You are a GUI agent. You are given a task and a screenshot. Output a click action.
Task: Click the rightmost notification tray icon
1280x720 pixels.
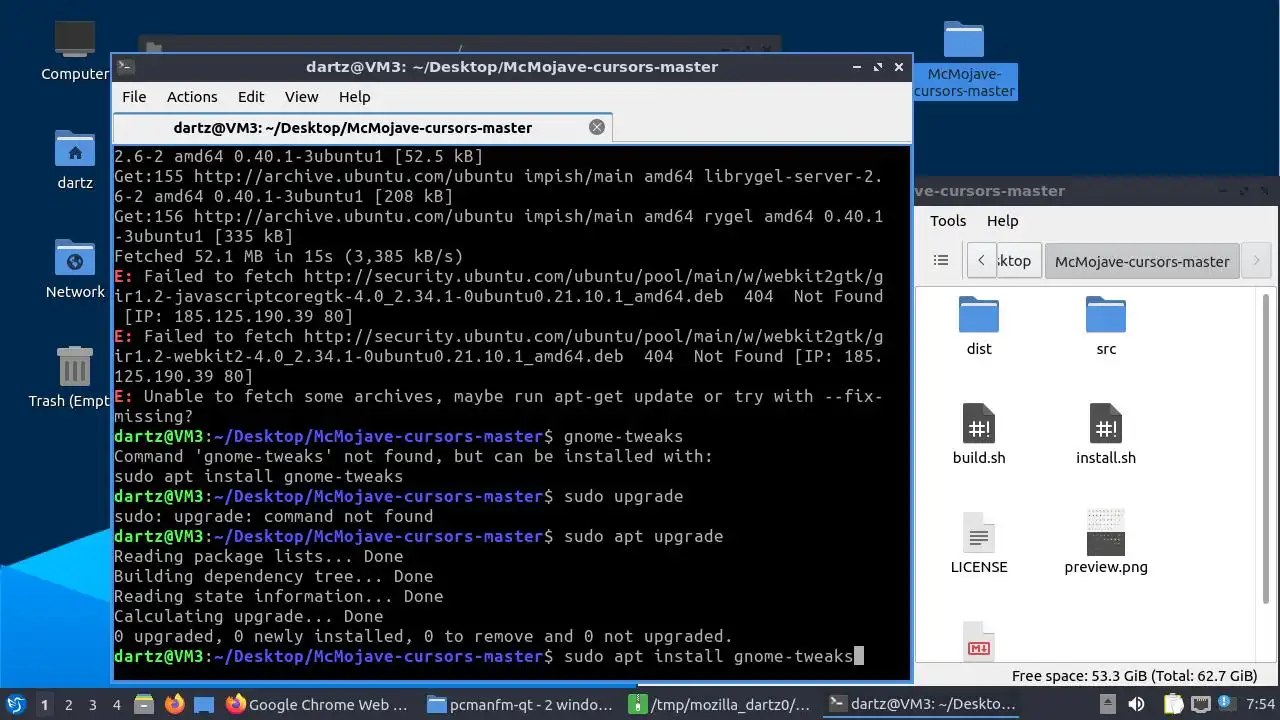click(1226, 703)
